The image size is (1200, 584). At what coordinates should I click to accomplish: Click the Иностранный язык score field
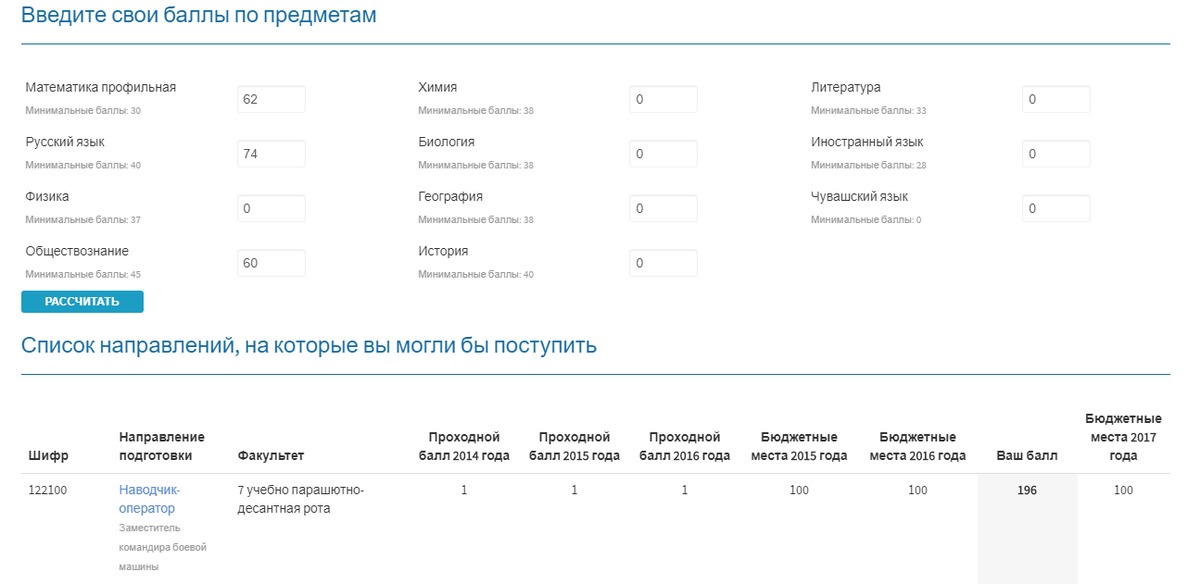(x=1056, y=154)
